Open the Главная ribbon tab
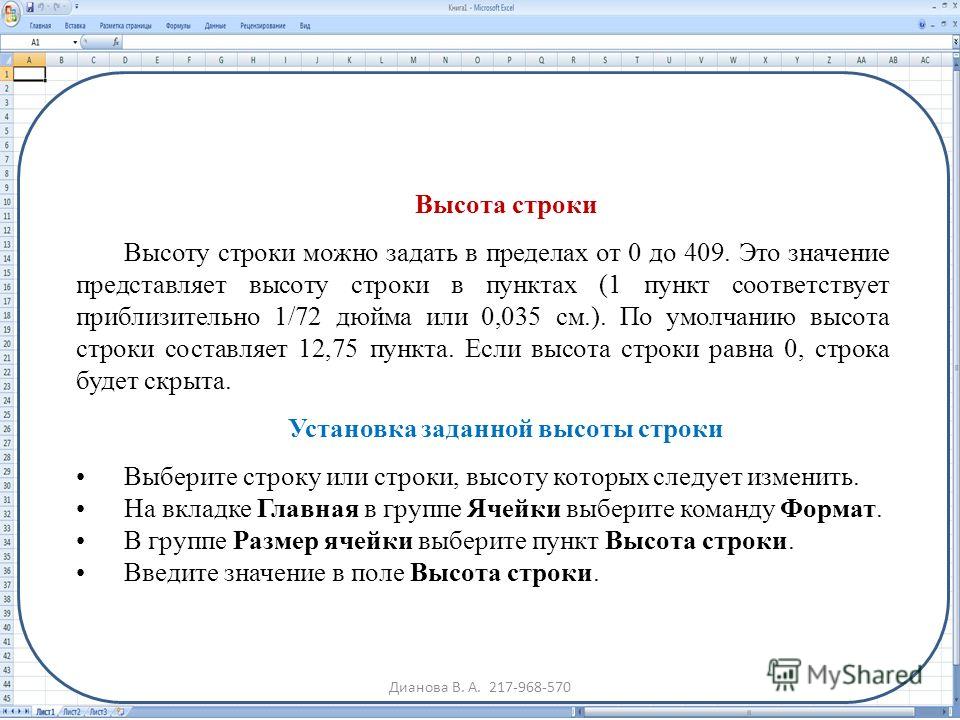 [40, 26]
